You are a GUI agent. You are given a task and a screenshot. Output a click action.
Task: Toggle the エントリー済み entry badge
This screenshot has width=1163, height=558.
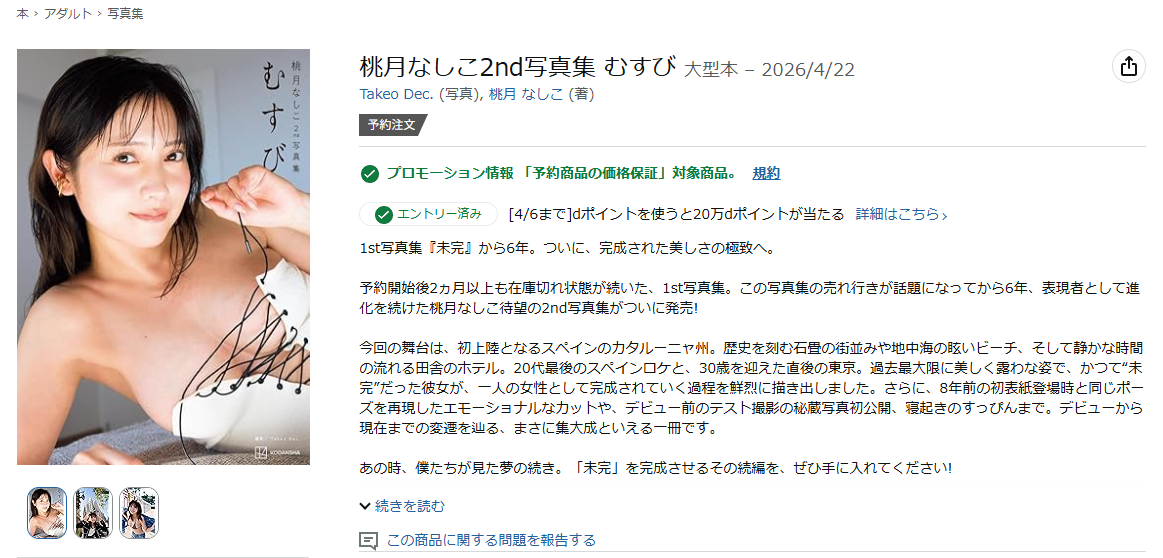coord(428,214)
